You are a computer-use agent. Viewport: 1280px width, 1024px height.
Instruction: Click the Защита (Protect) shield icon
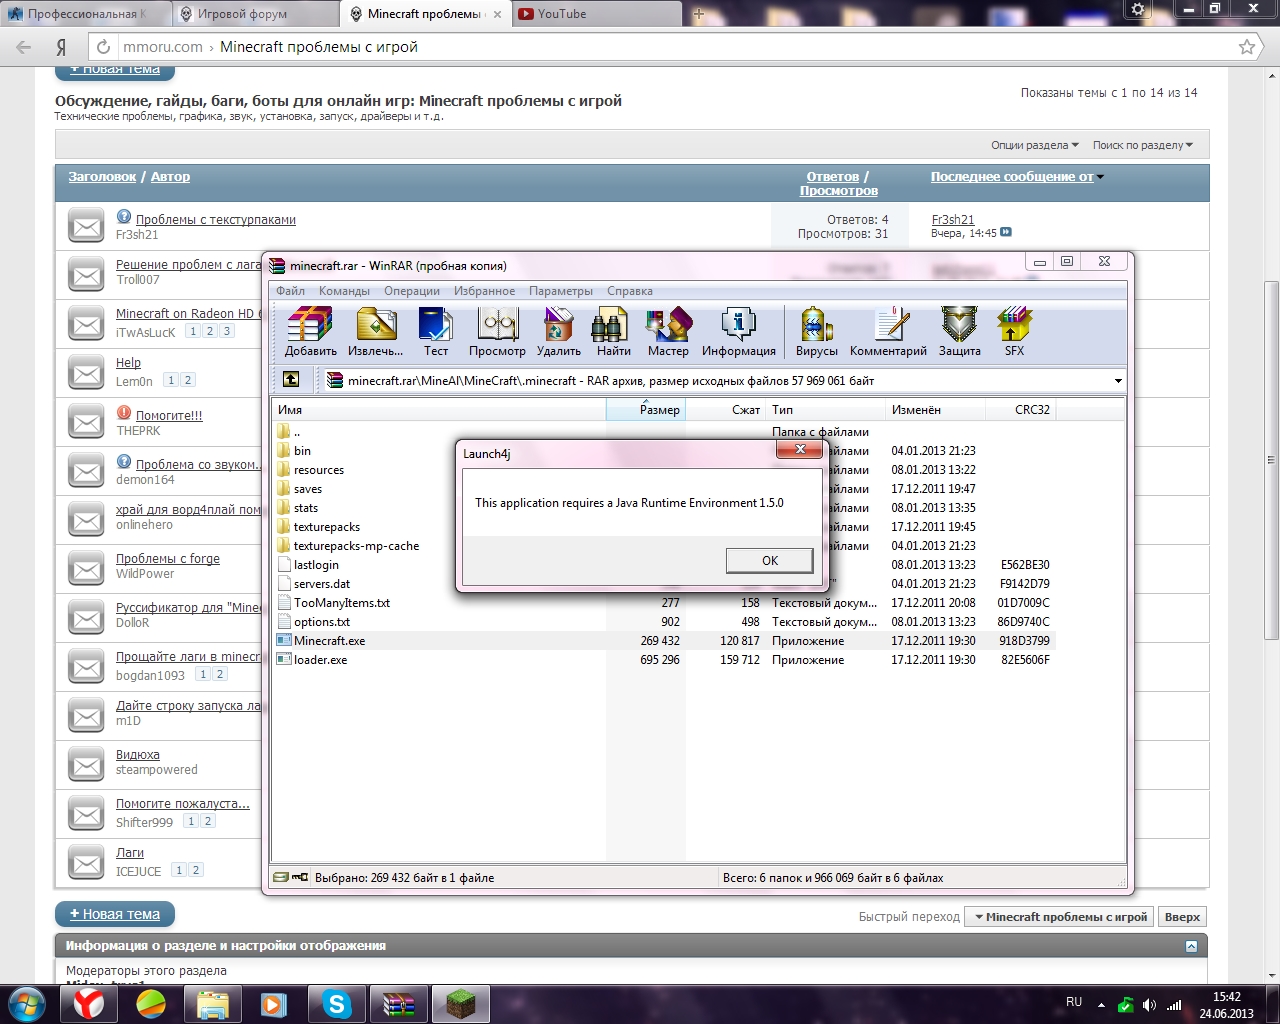[x=959, y=331]
